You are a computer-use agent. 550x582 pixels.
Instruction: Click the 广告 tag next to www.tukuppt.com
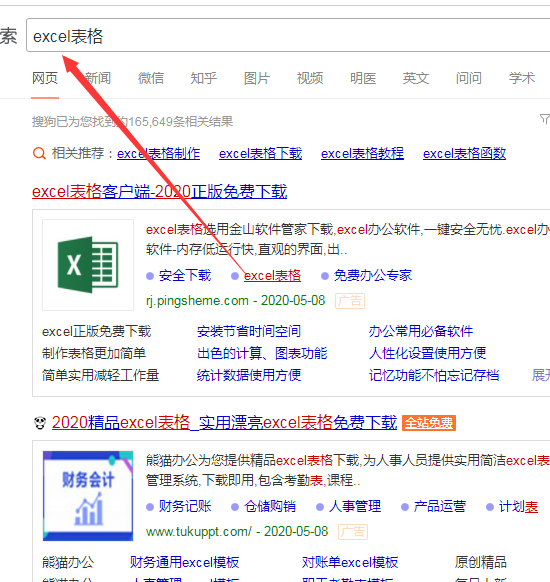coord(353,532)
